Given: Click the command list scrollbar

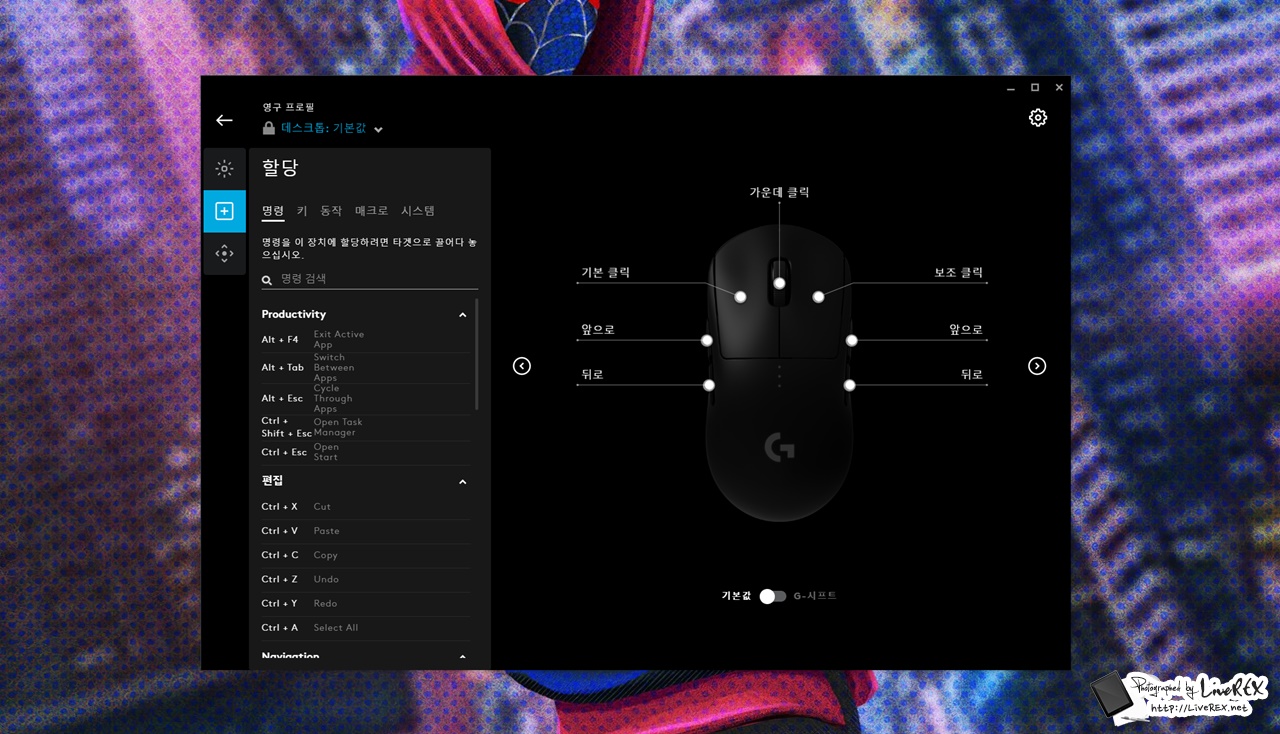Looking at the screenshot, I should (x=477, y=354).
